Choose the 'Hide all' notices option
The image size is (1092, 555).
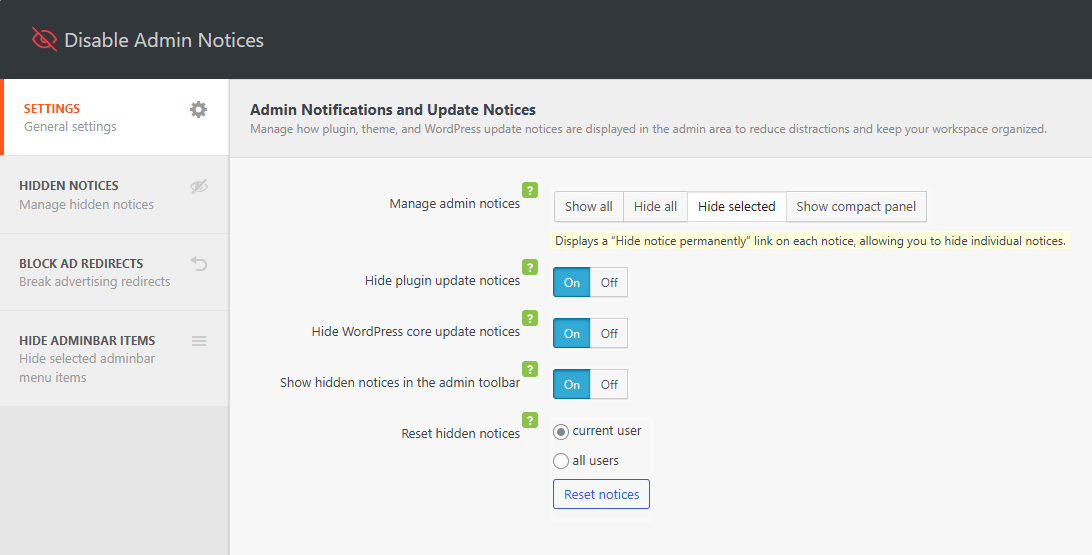click(x=655, y=207)
